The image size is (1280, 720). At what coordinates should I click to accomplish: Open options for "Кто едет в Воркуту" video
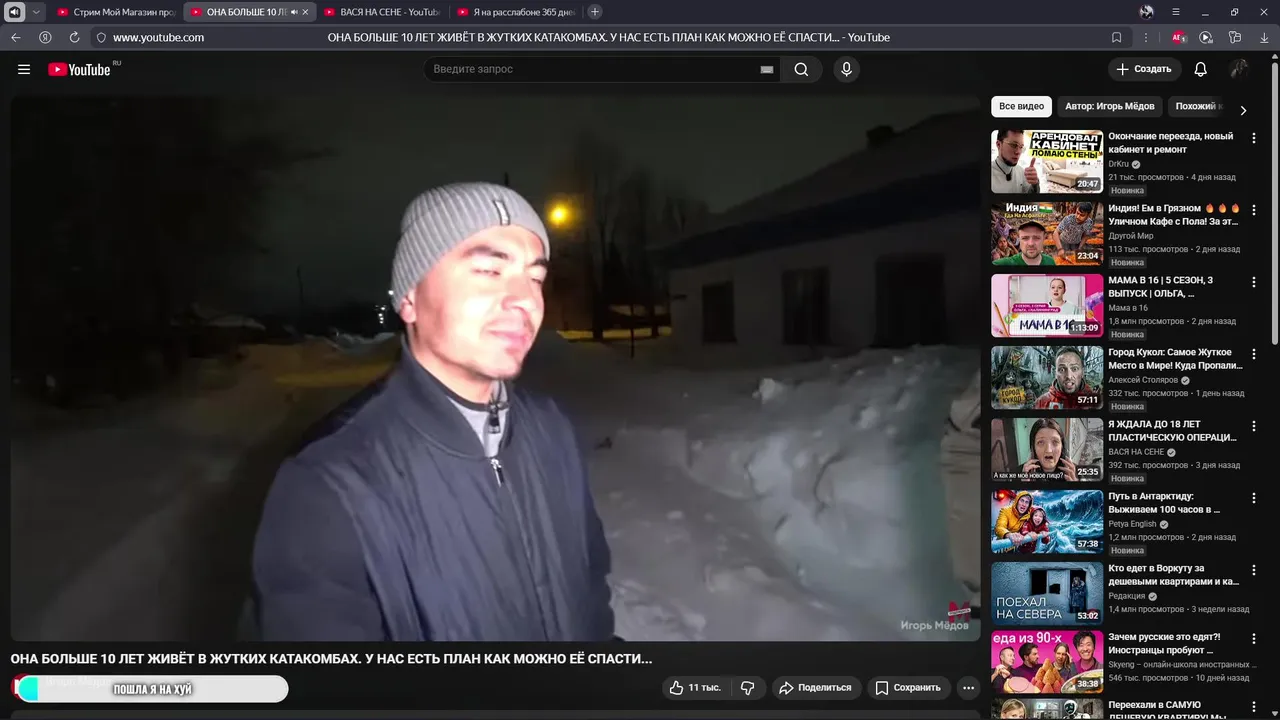coord(1254,570)
